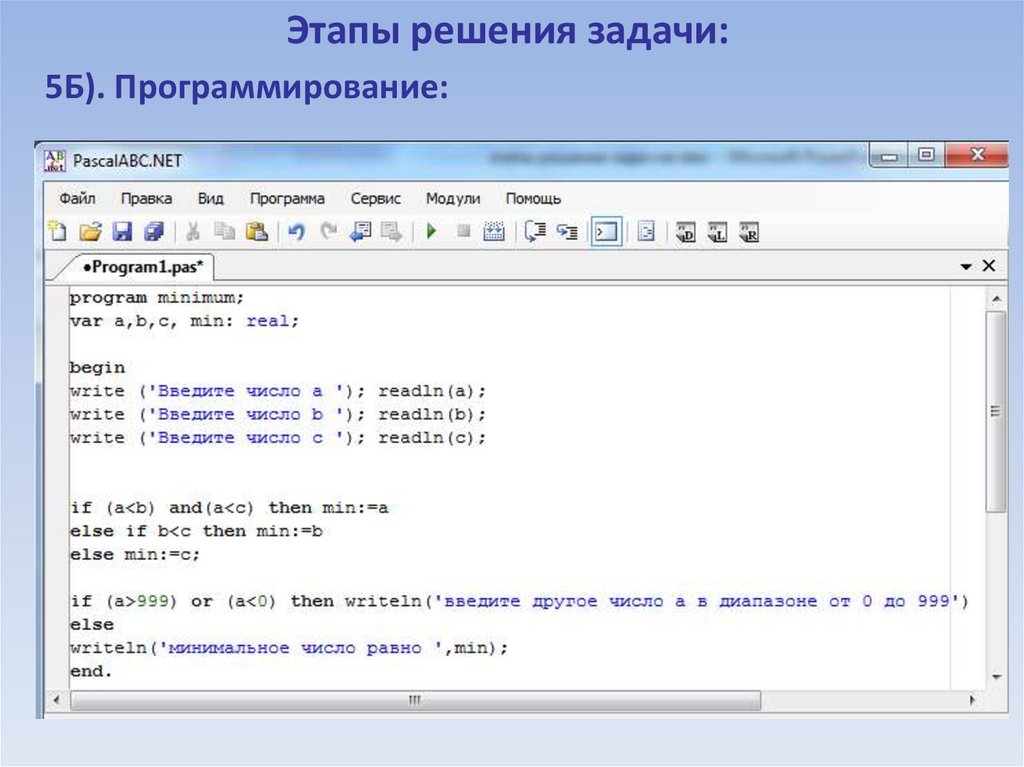The width and height of the screenshot is (1024, 767).
Task: Open the Вид menu
Action: tap(210, 199)
